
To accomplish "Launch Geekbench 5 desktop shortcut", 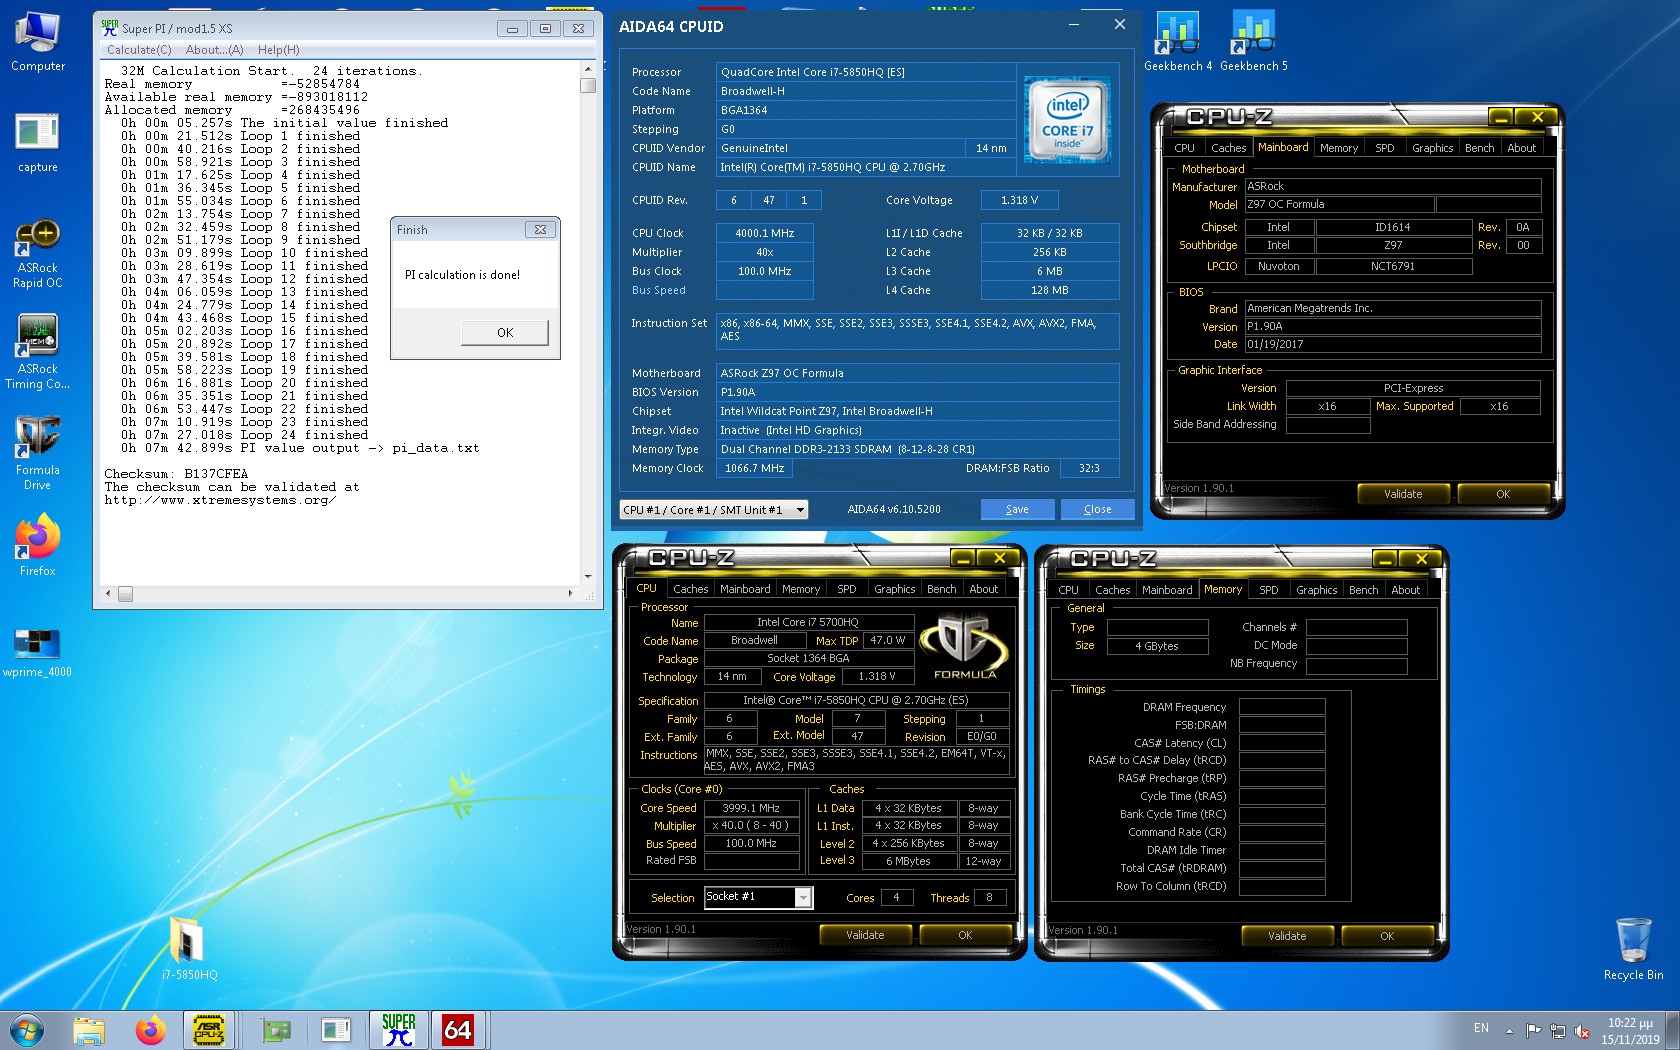I will tap(1254, 42).
